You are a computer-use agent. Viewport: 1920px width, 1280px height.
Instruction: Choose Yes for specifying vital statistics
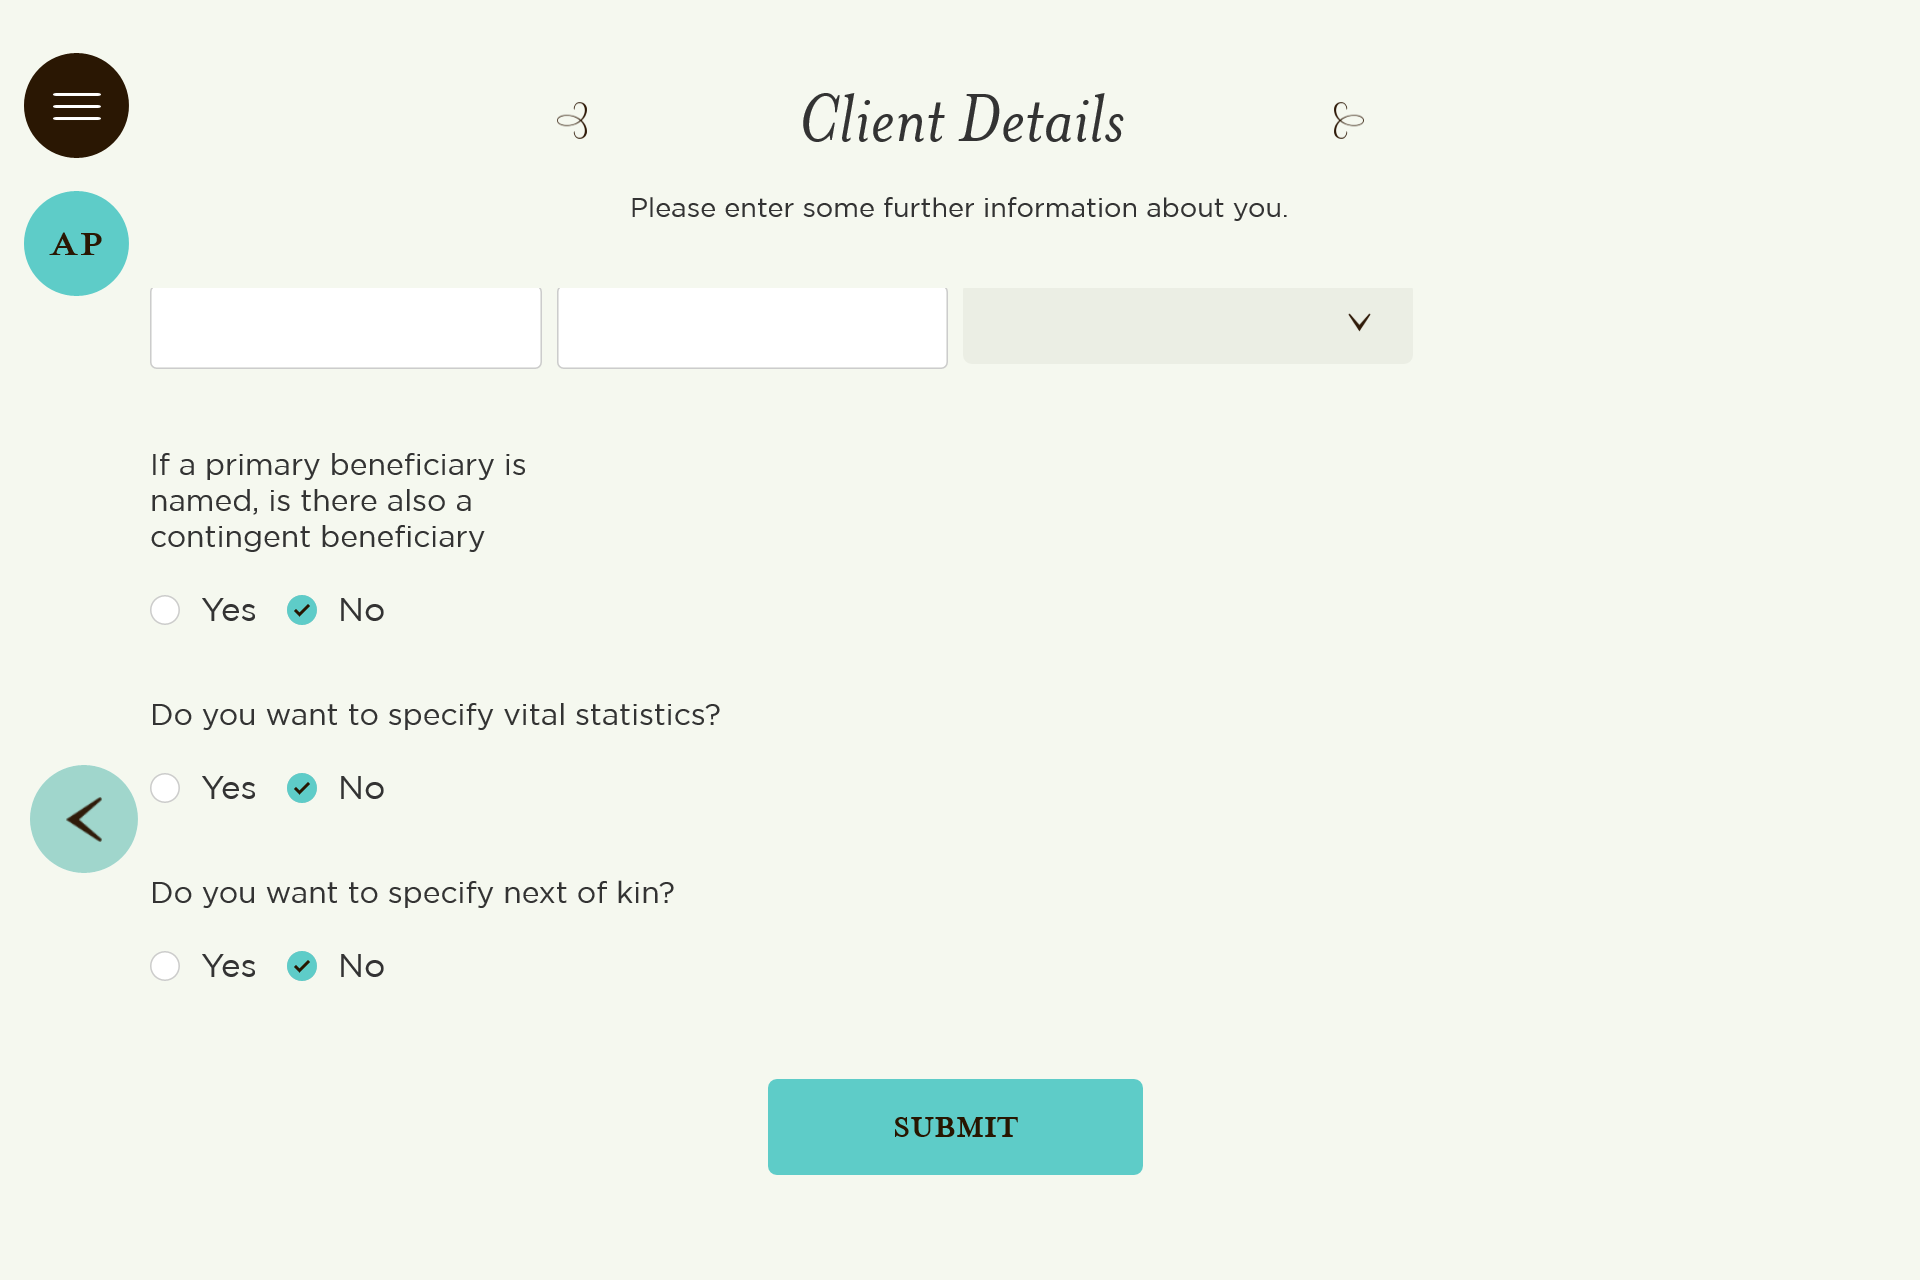pyautogui.click(x=165, y=788)
